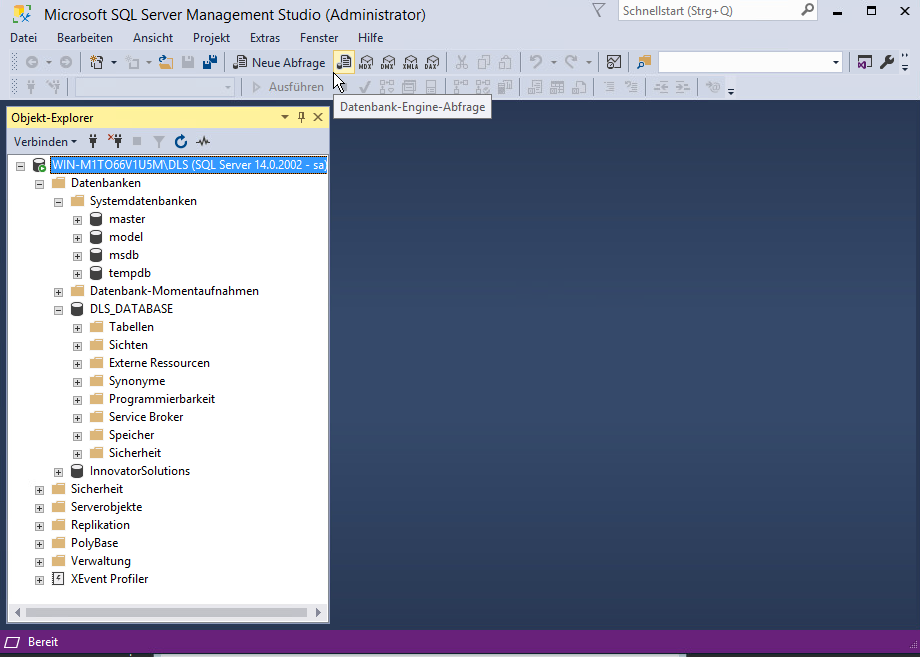
Task: Click the DAX query icon
Action: click(432, 62)
